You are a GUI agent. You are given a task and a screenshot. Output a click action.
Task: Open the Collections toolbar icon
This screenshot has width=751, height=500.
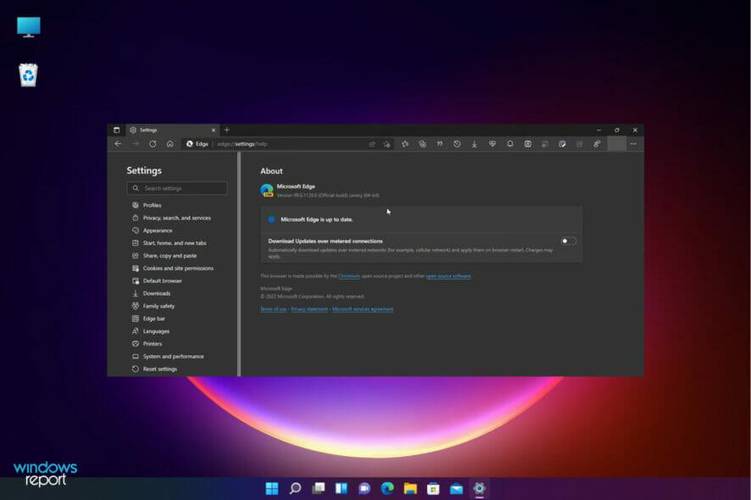click(422, 144)
